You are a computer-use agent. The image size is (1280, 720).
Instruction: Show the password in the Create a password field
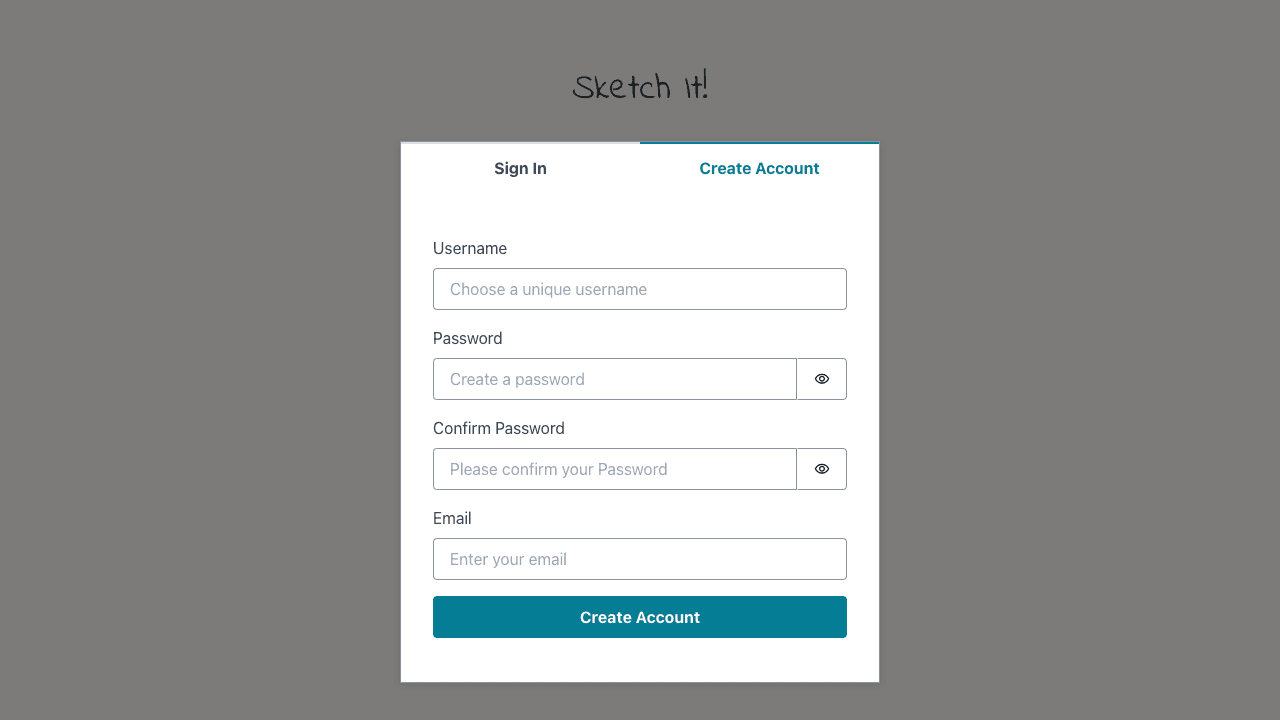[x=822, y=379]
